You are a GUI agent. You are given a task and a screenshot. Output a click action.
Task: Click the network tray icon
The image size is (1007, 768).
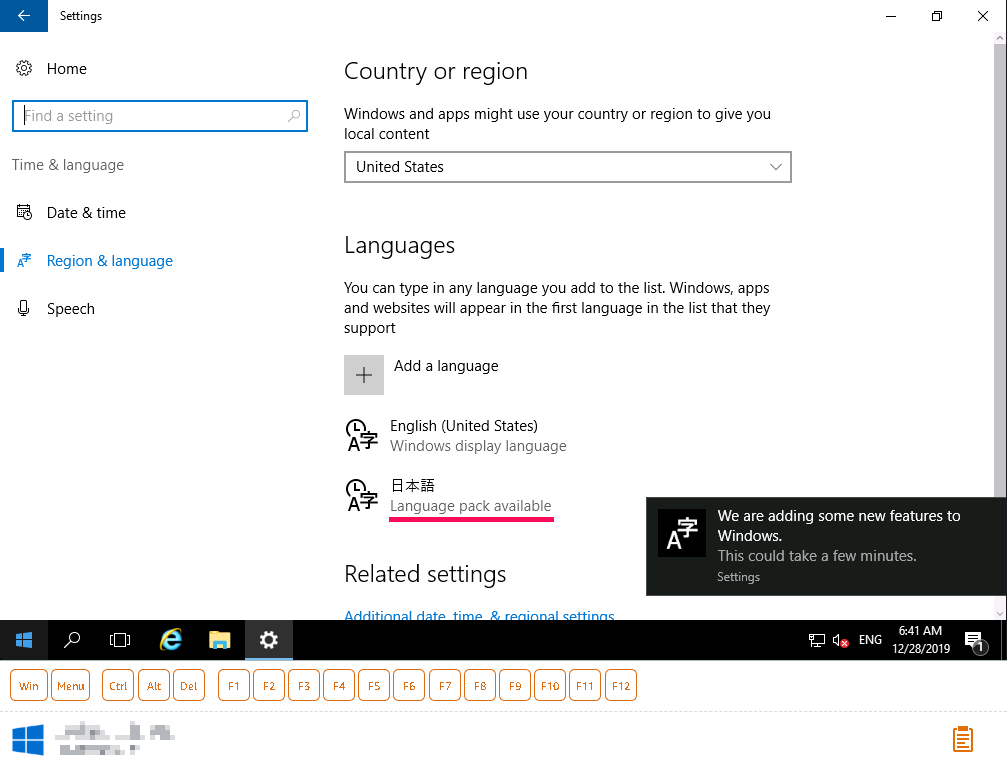coord(816,640)
